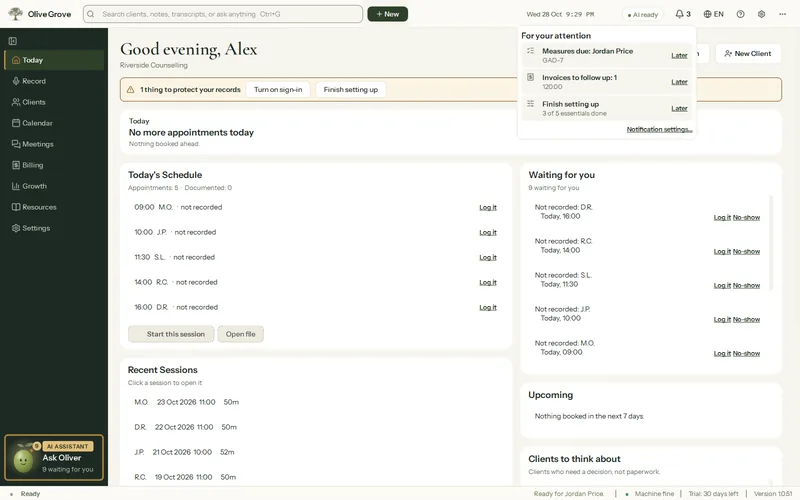
Task: Open Notification settings link
Action: [659, 130]
